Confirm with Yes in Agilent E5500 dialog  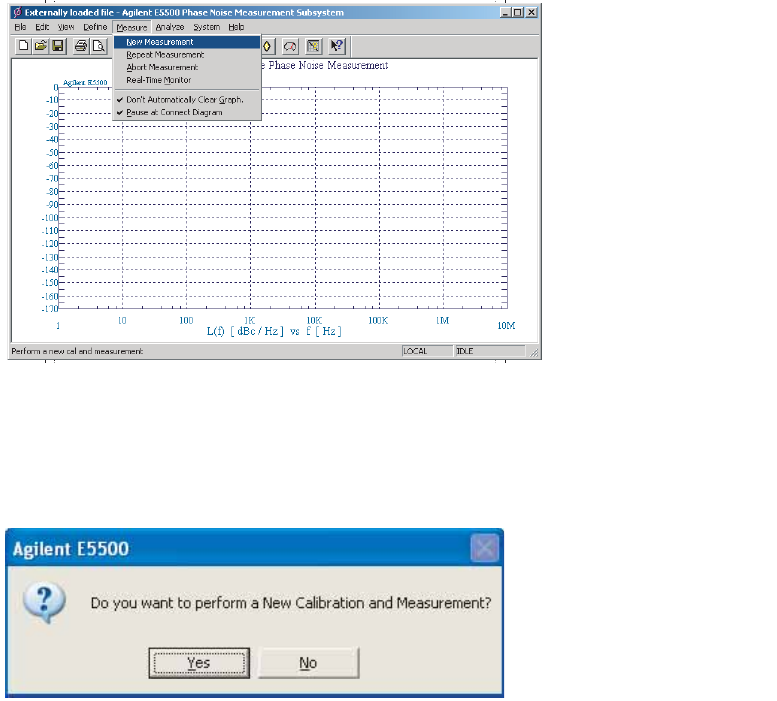click(x=199, y=663)
